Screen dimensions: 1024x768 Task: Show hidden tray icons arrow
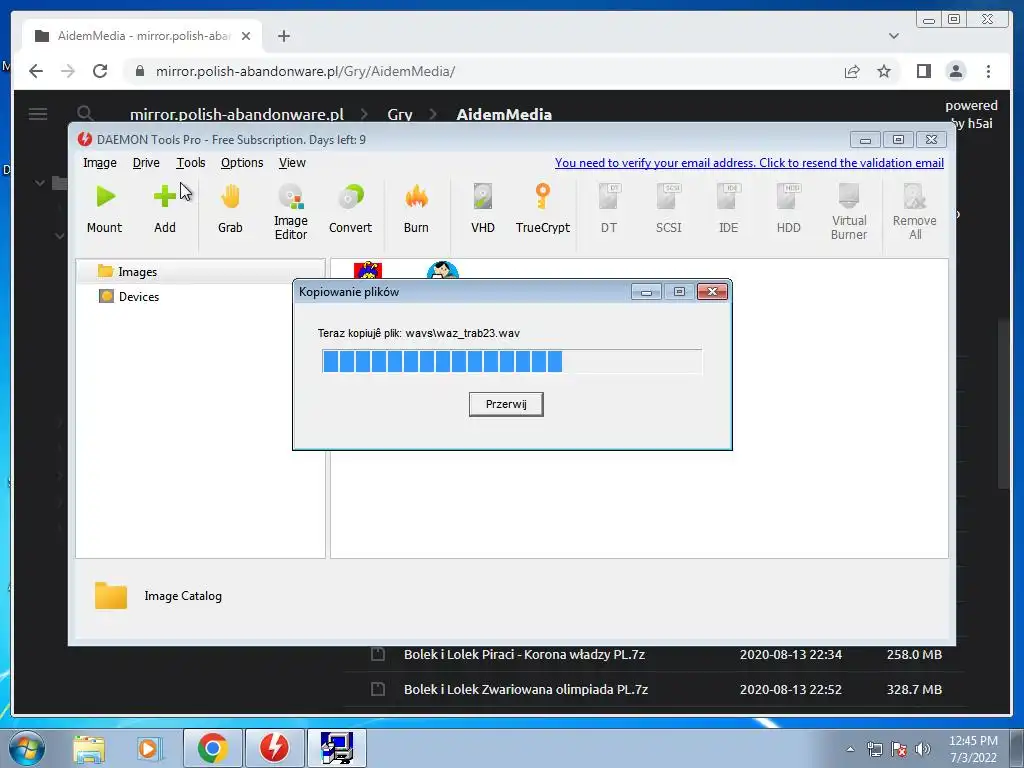tap(850, 749)
